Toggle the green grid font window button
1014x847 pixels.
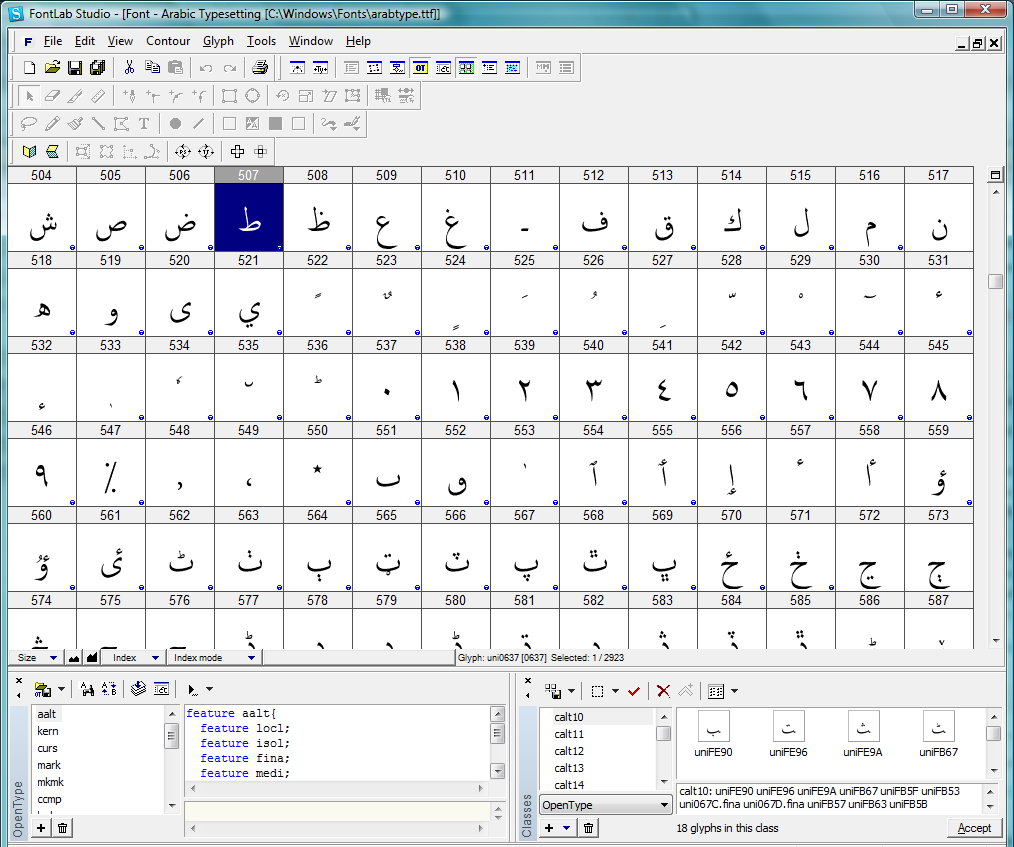466,68
